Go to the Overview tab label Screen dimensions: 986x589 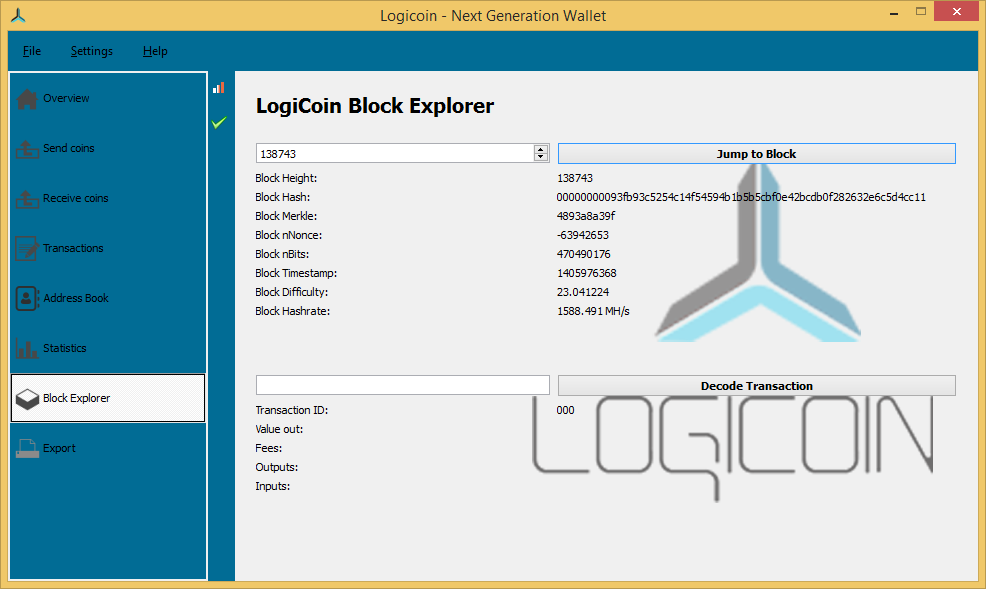pyautogui.click(x=66, y=98)
